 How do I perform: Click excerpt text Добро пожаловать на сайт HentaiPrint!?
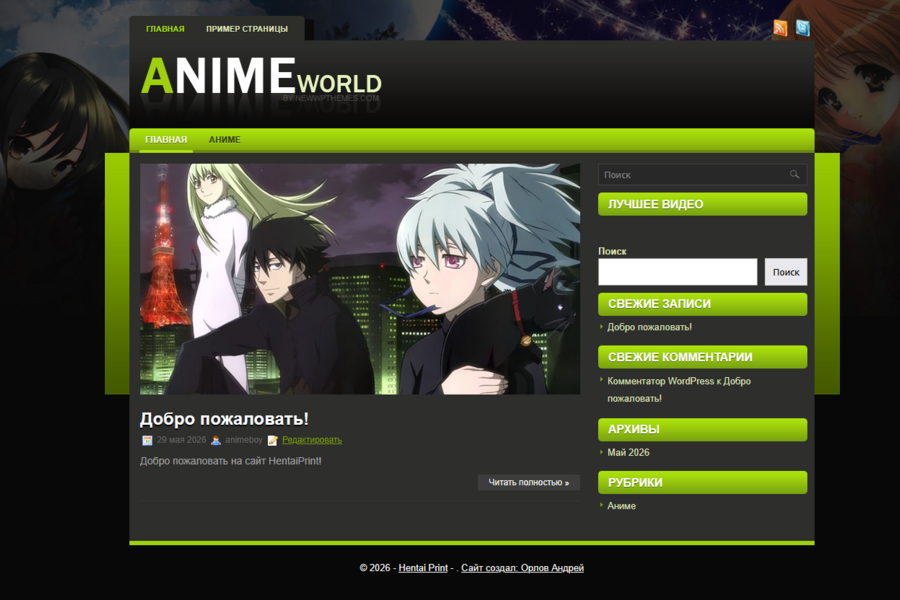(231, 461)
